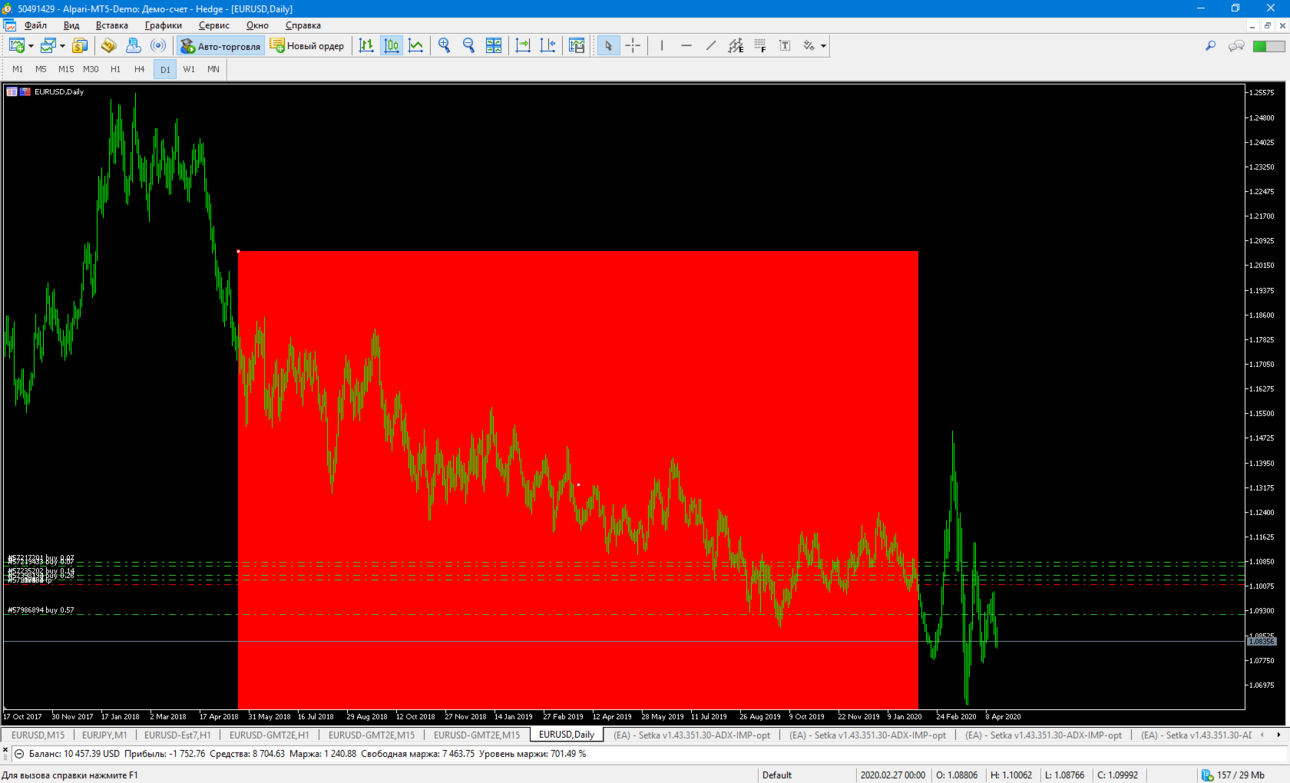The width and height of the screenshot is (1290, 783).
Task: Close the toolbox panel with X
Action: (5, 750)
